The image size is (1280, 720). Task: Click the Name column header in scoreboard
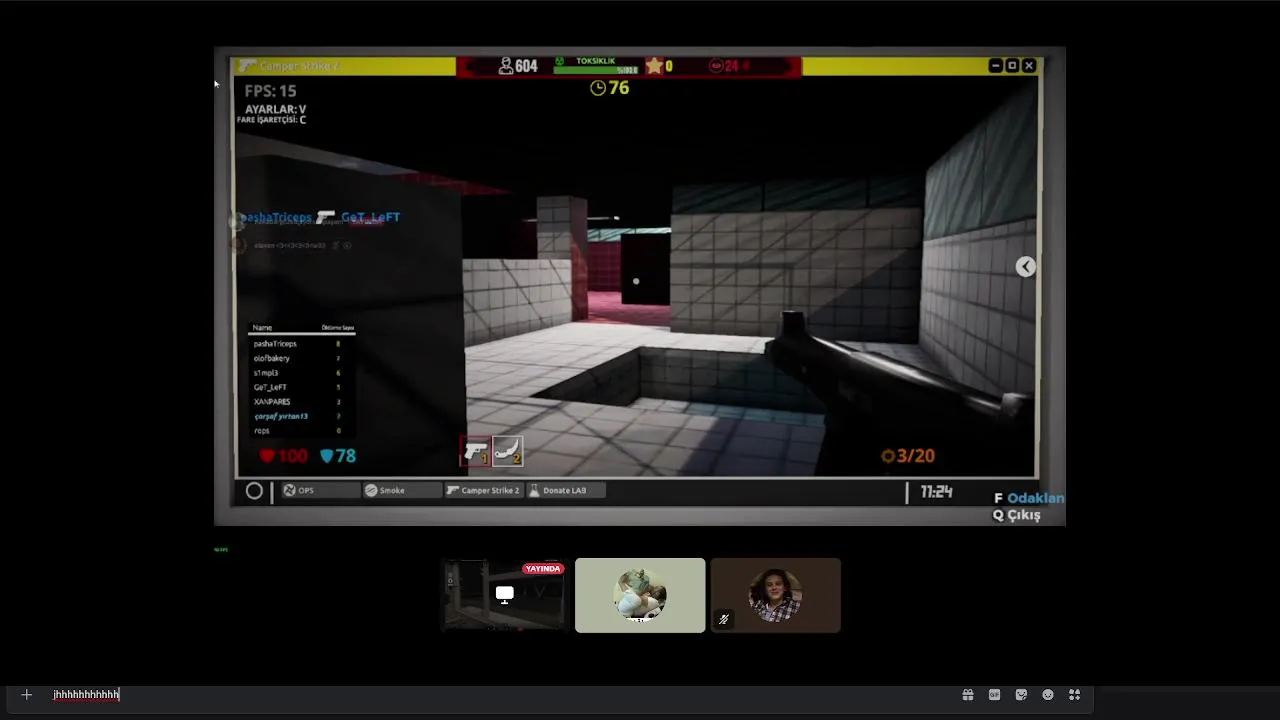click(262, 328)
